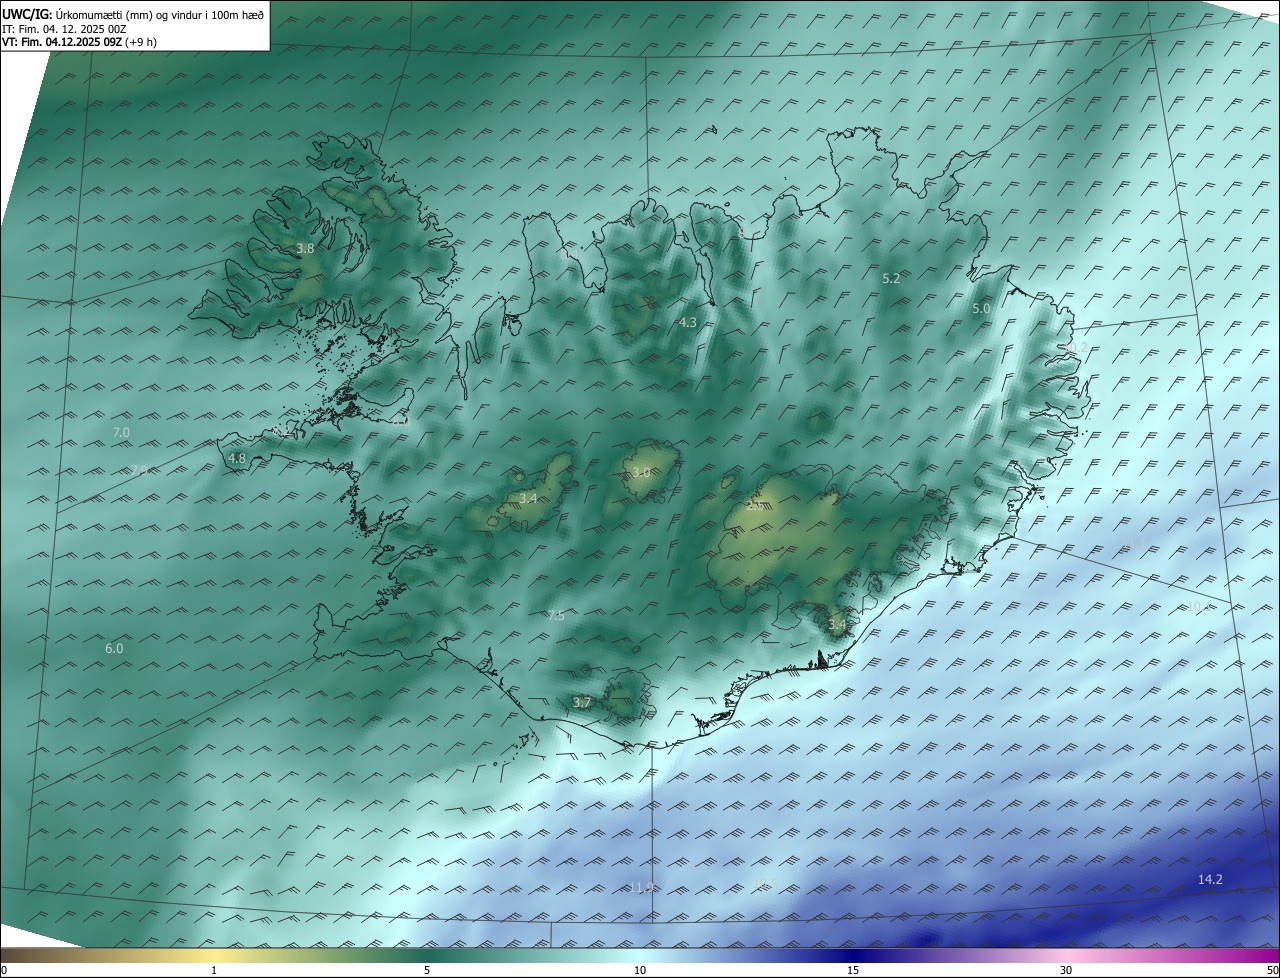Click the 'VT: Fim. 04.12.2025 09Z (+9 h)' line
Image resolution: width=1280 pixels, height=978 pixels.
coord(80,42)
